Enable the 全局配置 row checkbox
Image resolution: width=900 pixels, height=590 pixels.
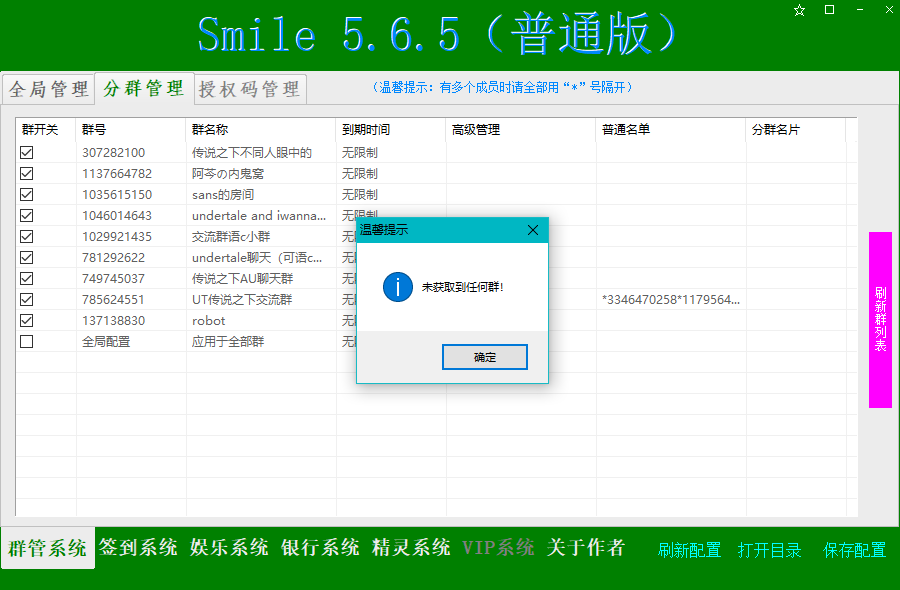[x=27, y=342]
